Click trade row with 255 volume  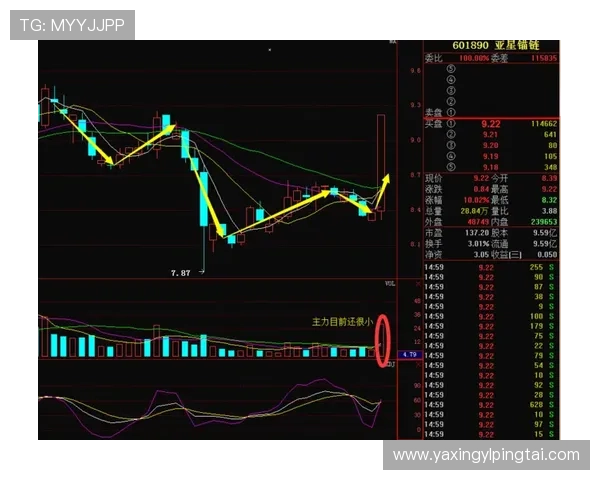[490, 267]
